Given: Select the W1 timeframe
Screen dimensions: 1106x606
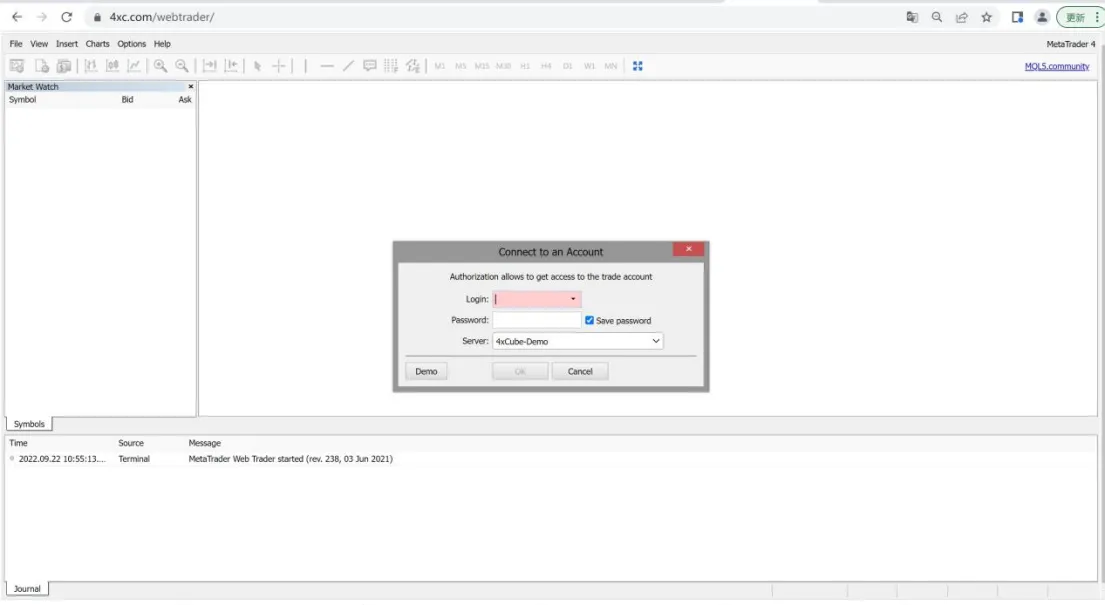Looking at the screenshot, I should click(589, 66).
